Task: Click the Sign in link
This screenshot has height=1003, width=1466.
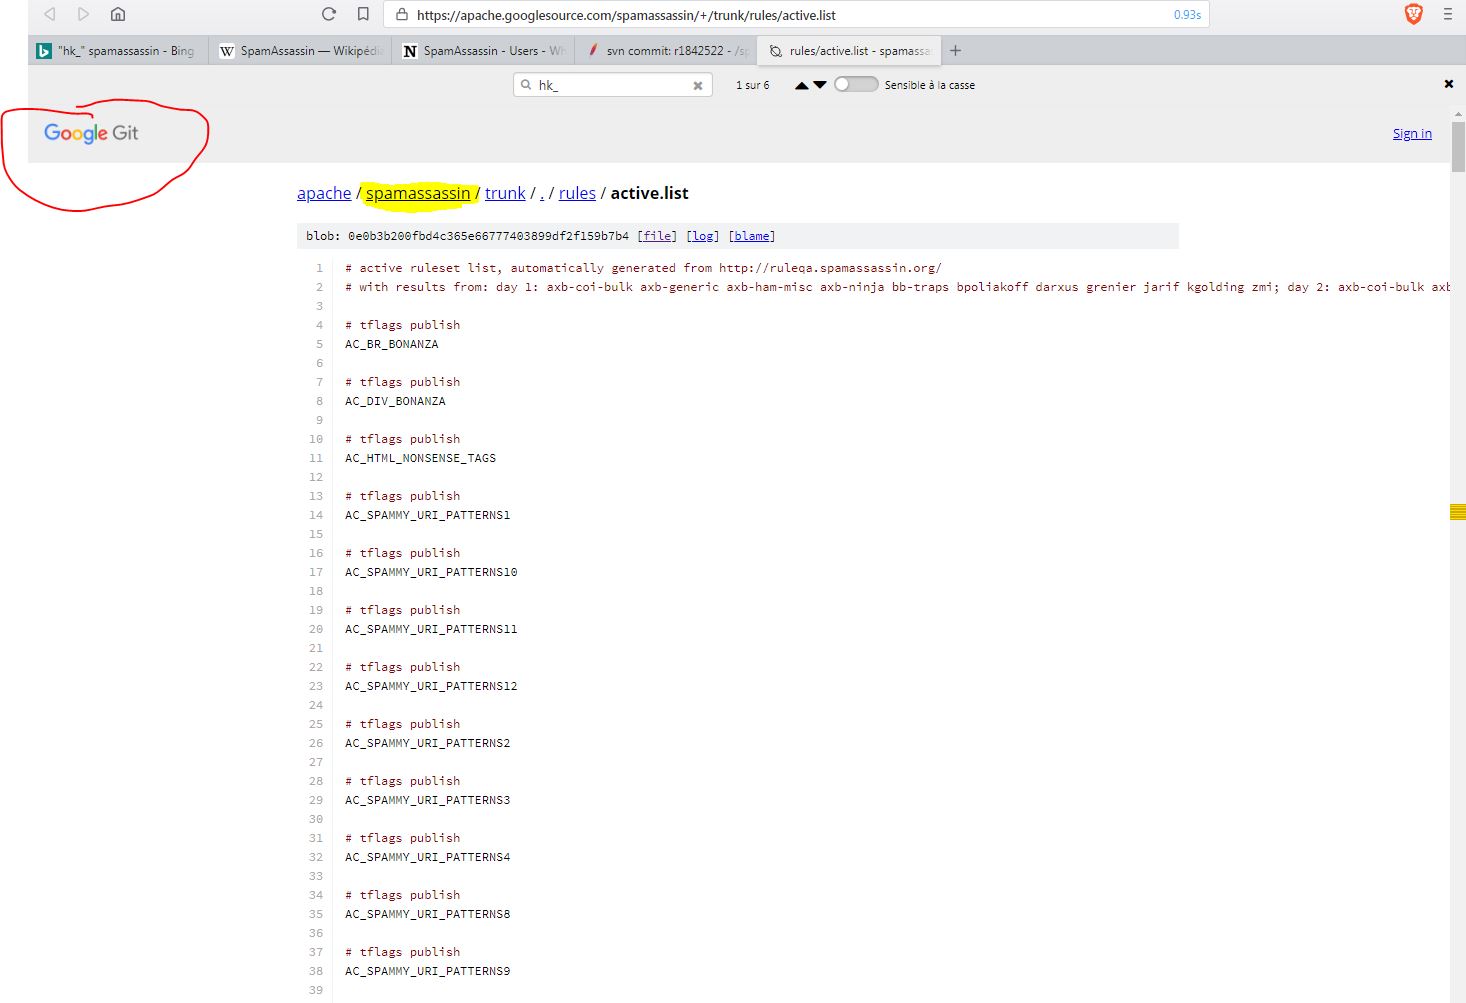Action: (x=1411, y=134)
